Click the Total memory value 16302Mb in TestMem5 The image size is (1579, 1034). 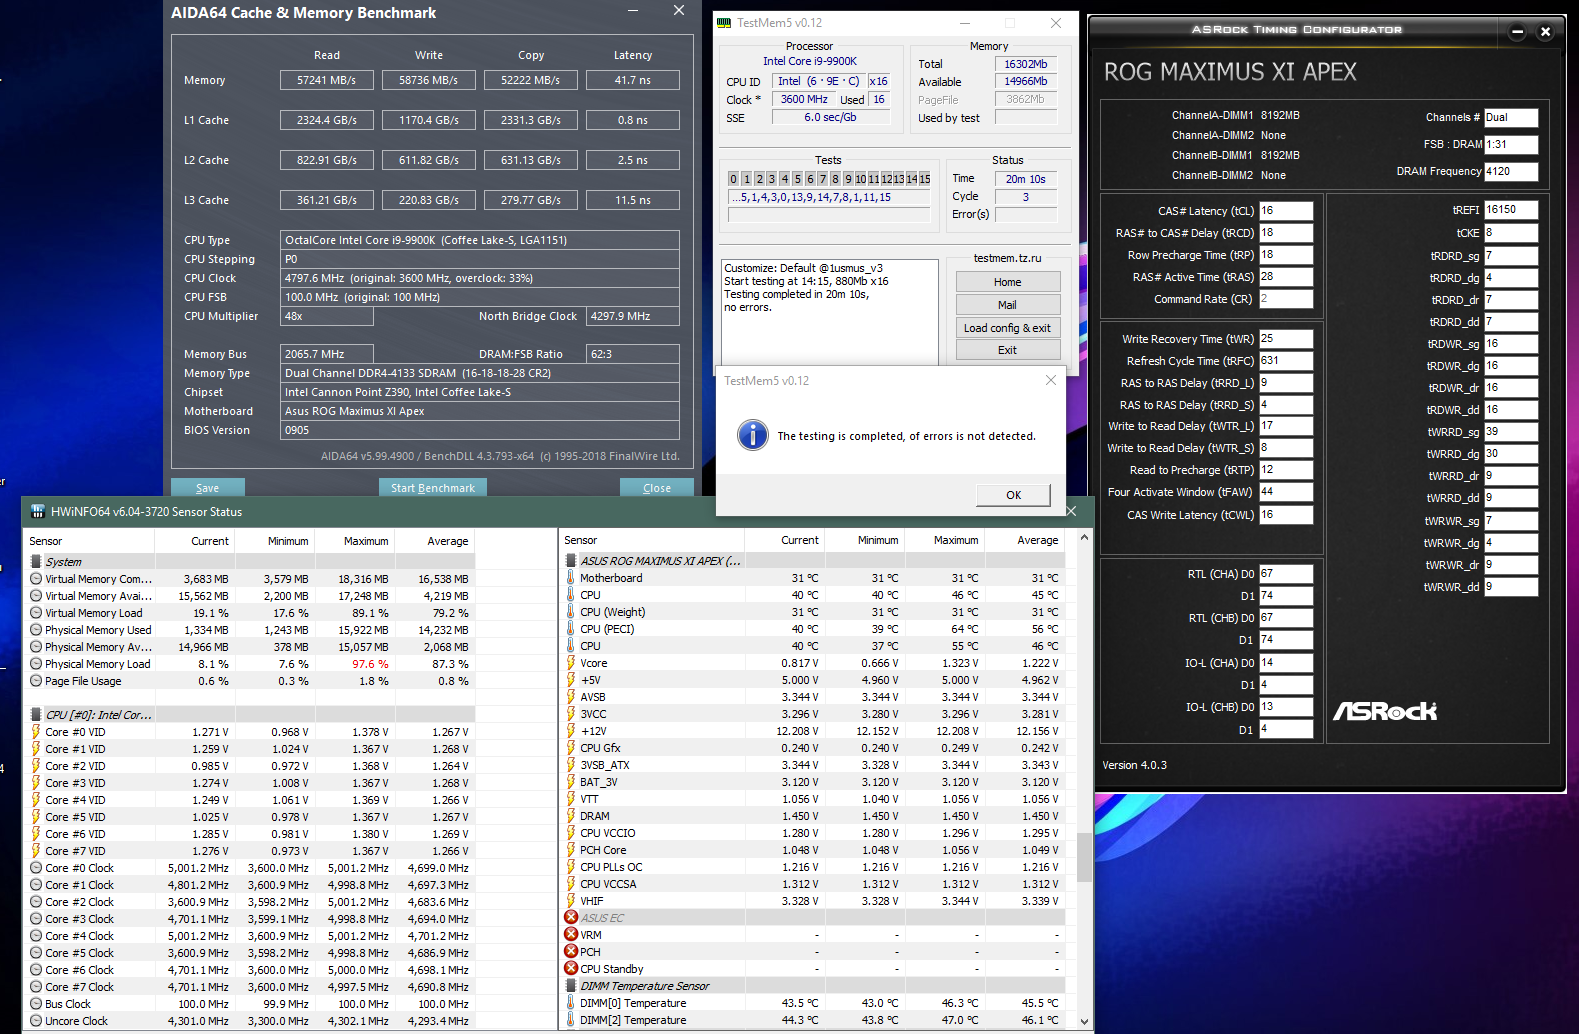tap(1026, 64)
